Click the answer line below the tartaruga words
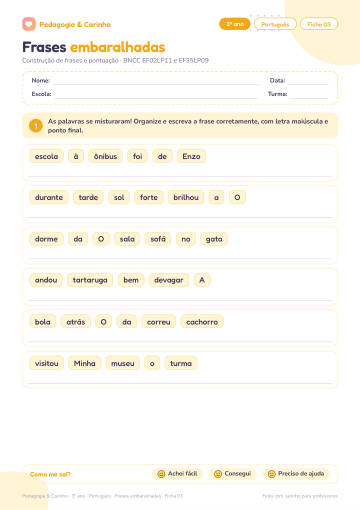 click(180, 300)
